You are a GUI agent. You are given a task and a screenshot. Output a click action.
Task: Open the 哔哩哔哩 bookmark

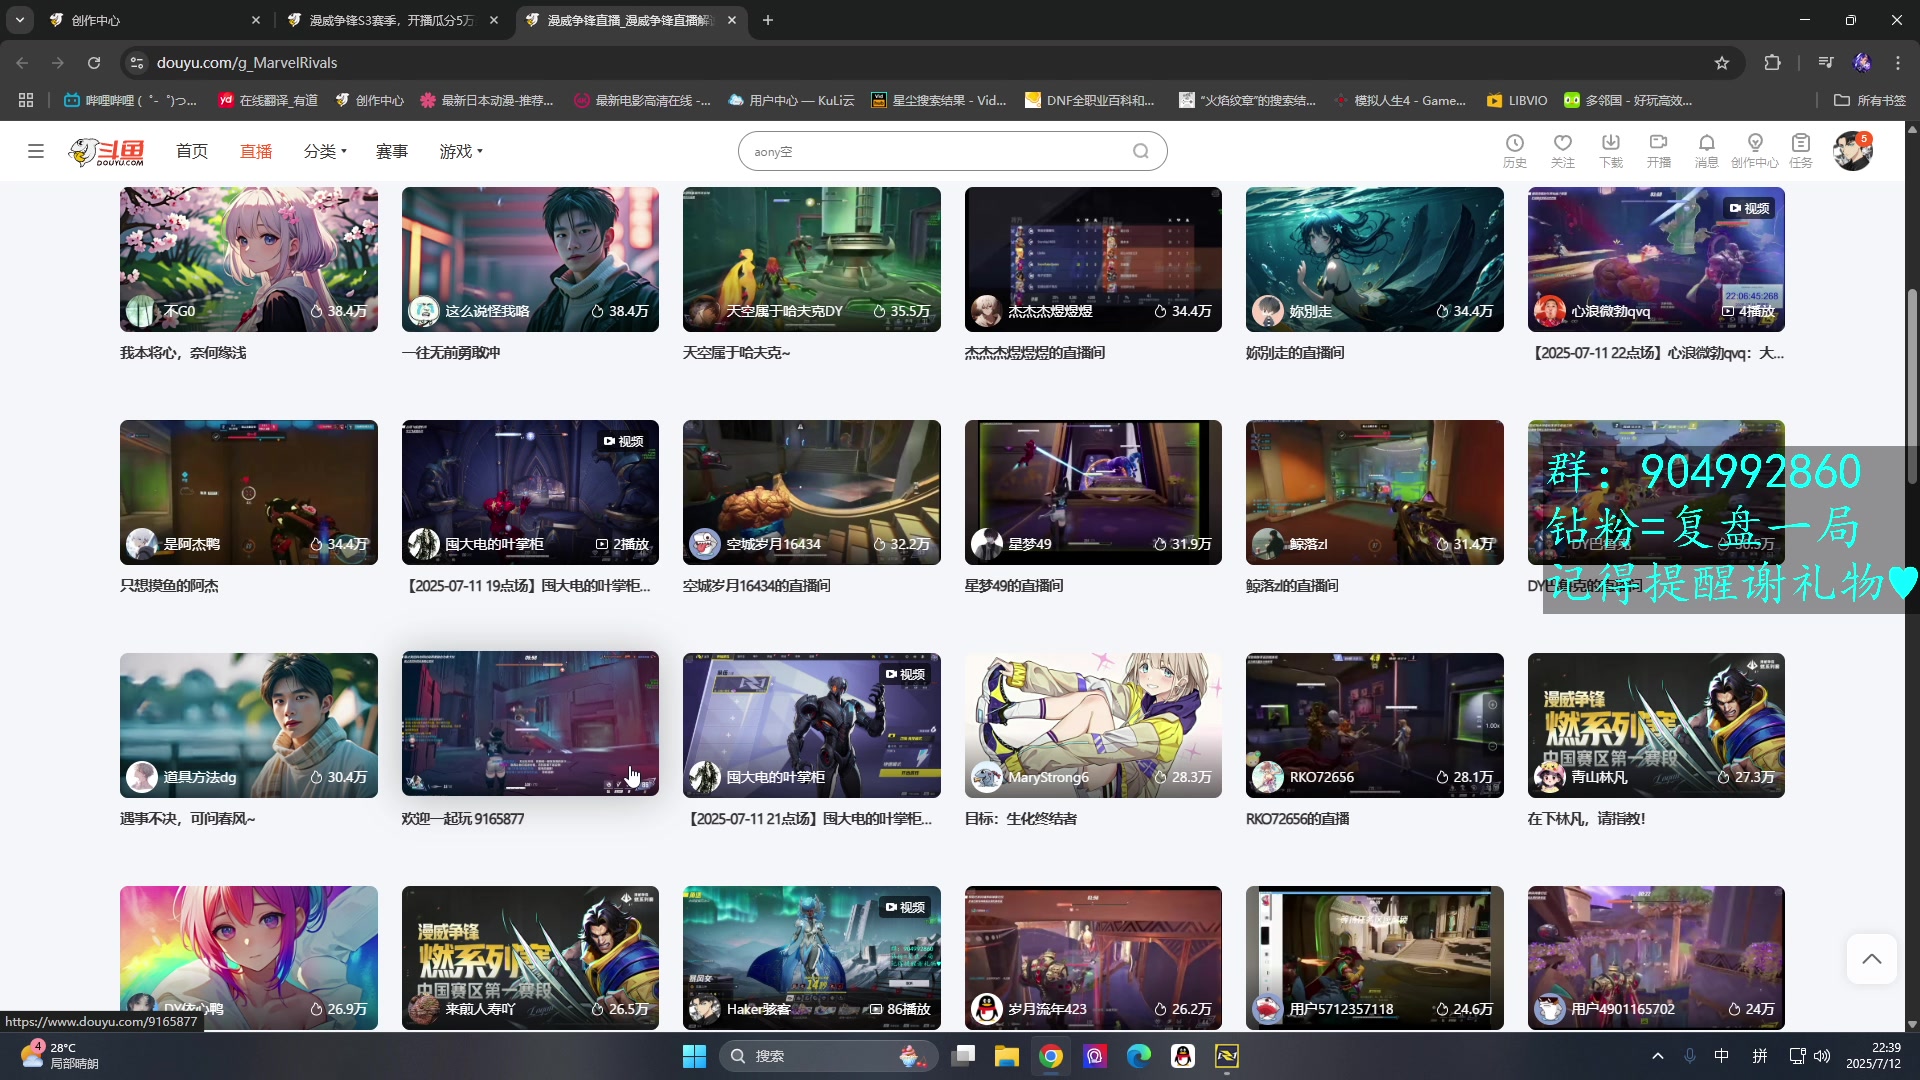pyautogui.click(x=130, y=100)
